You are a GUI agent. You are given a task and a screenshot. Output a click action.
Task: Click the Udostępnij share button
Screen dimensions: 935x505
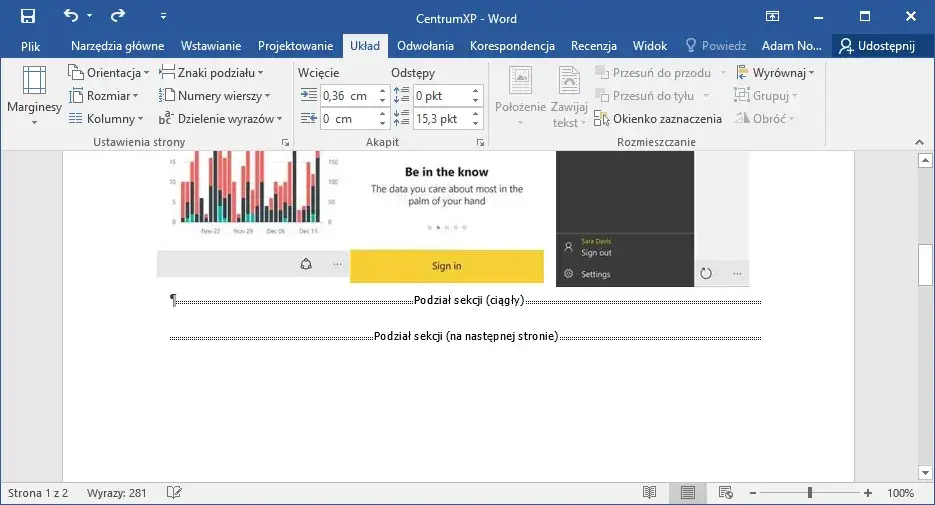(878, 46)
